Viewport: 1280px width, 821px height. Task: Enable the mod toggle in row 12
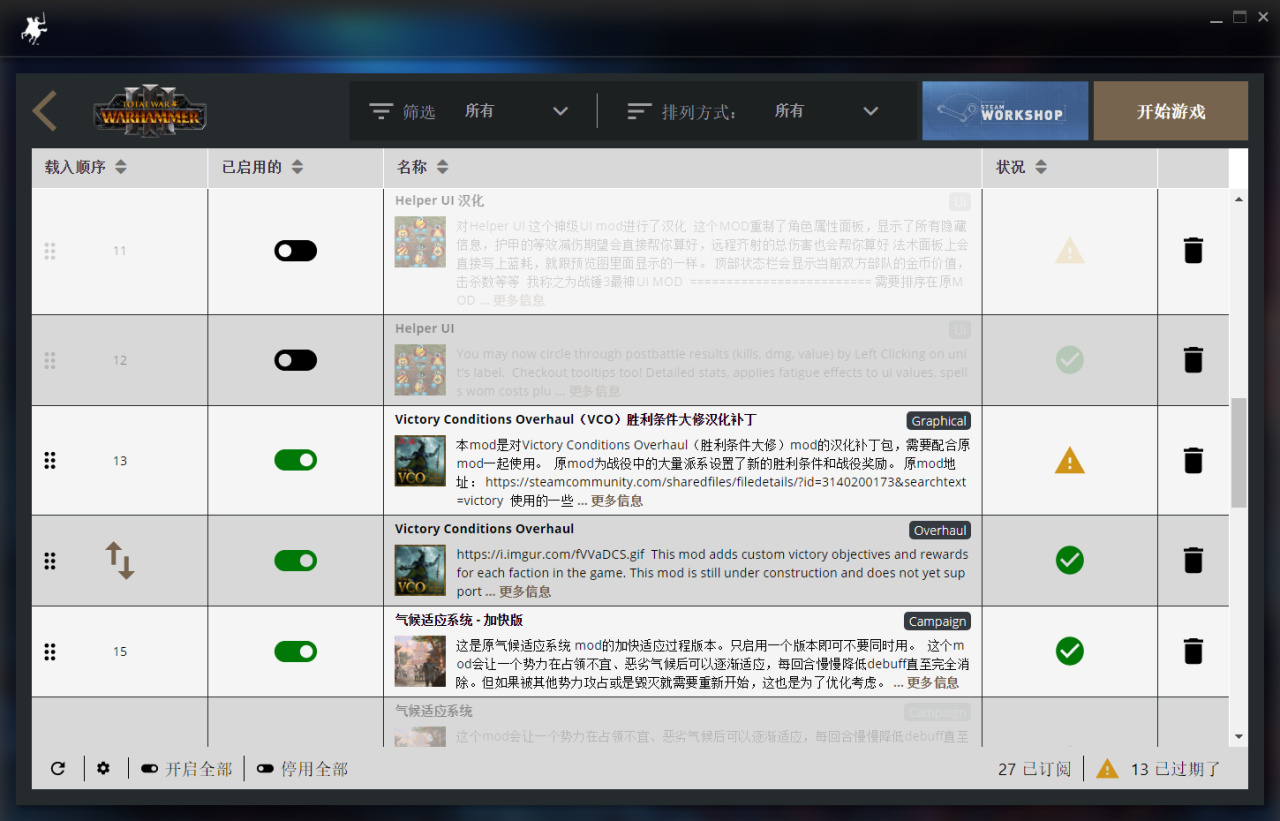pos(295,360)
